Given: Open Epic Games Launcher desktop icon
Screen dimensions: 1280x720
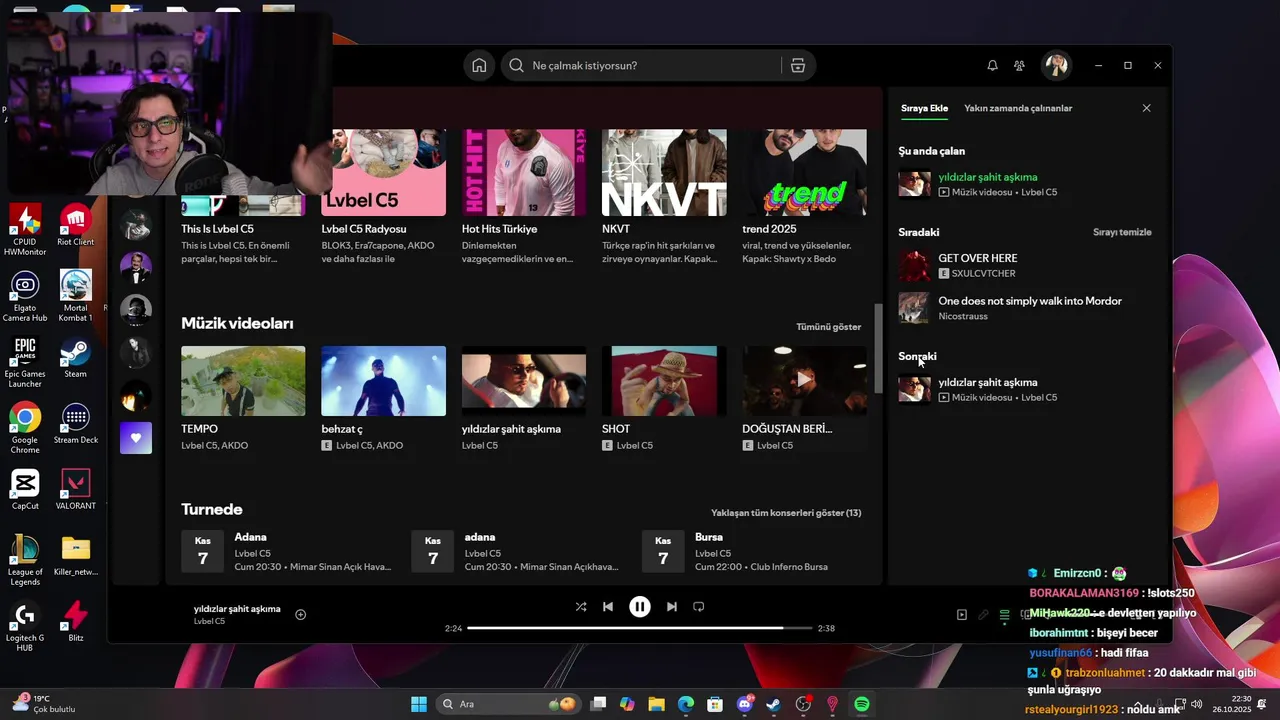Looking at the screenshot, I should point(25,362).
